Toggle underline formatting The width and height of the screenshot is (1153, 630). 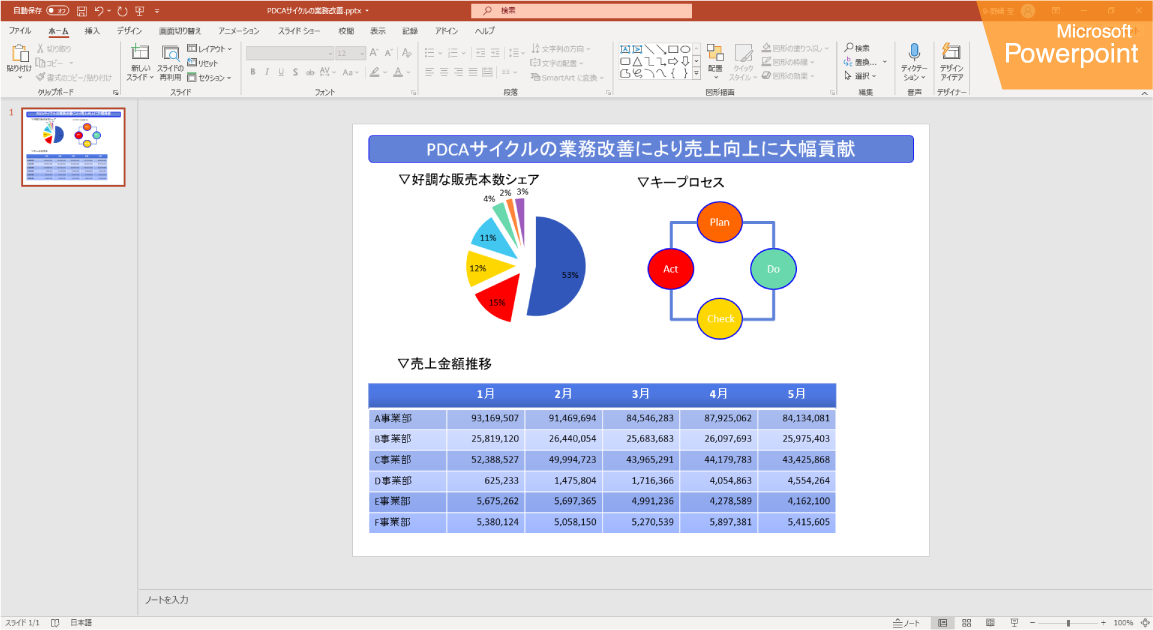283,72
